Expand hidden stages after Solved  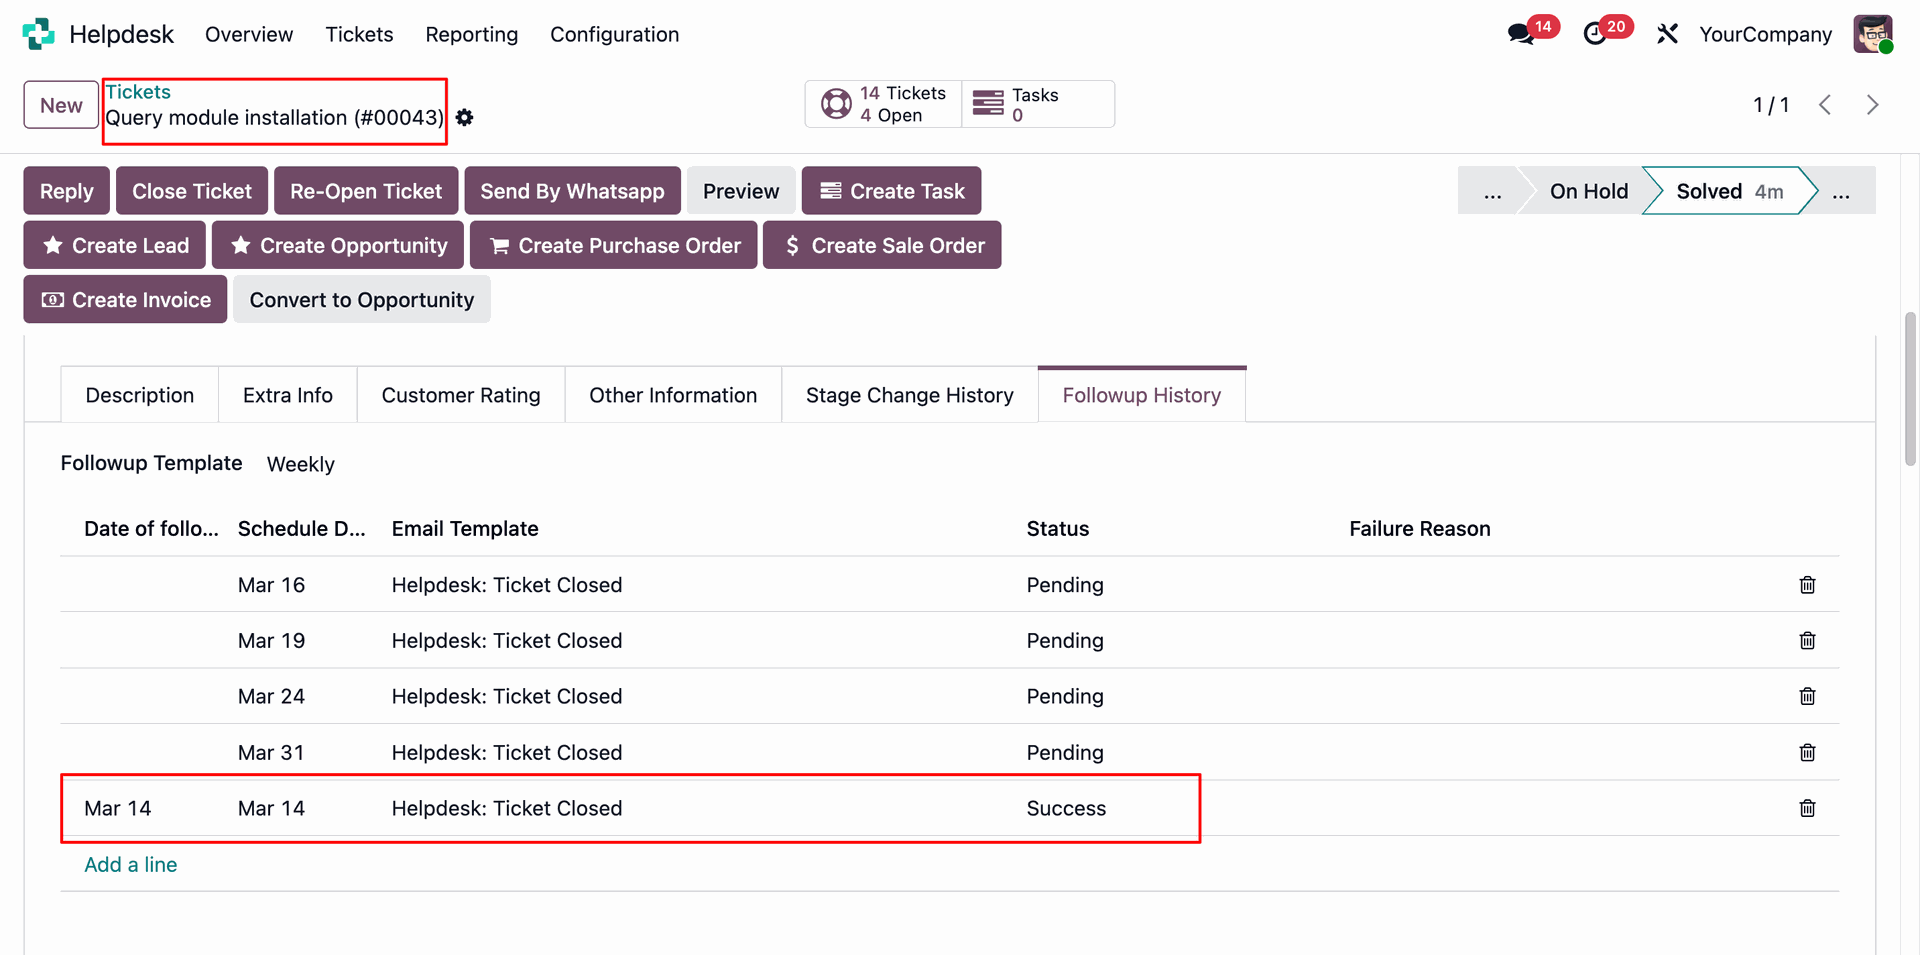point(1841,191)
